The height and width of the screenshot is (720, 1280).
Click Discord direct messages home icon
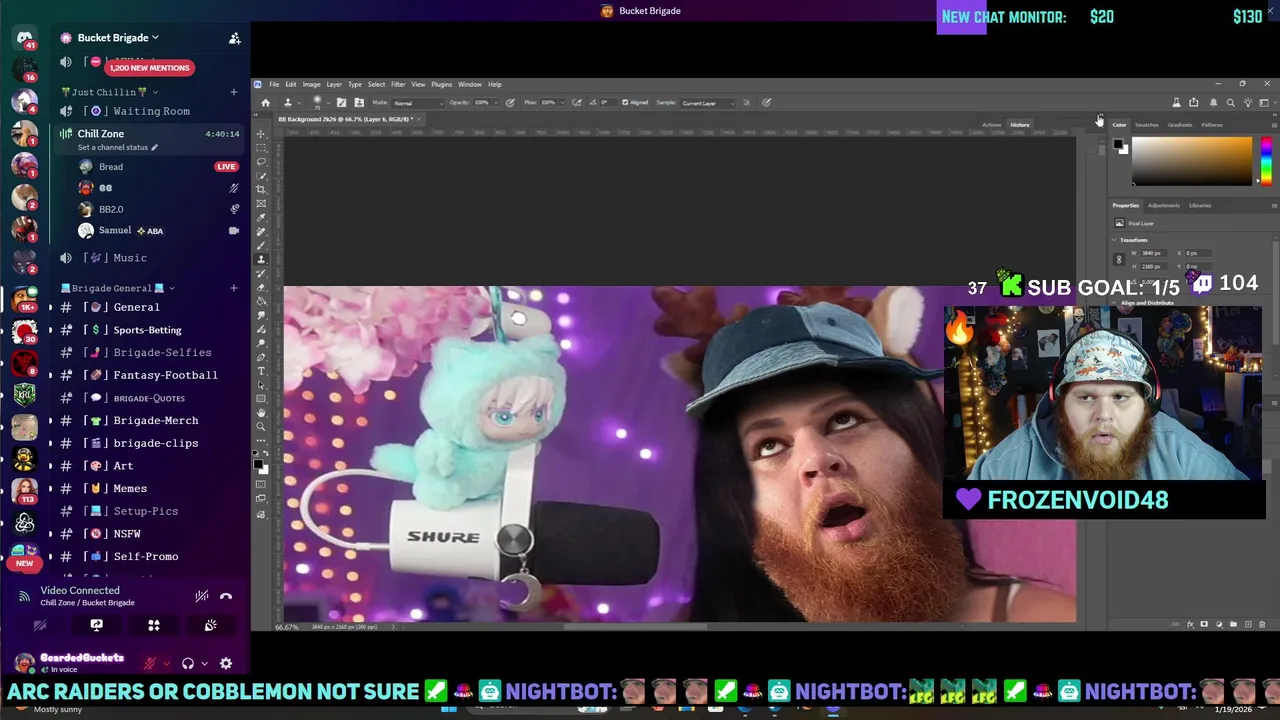(25, 39)
